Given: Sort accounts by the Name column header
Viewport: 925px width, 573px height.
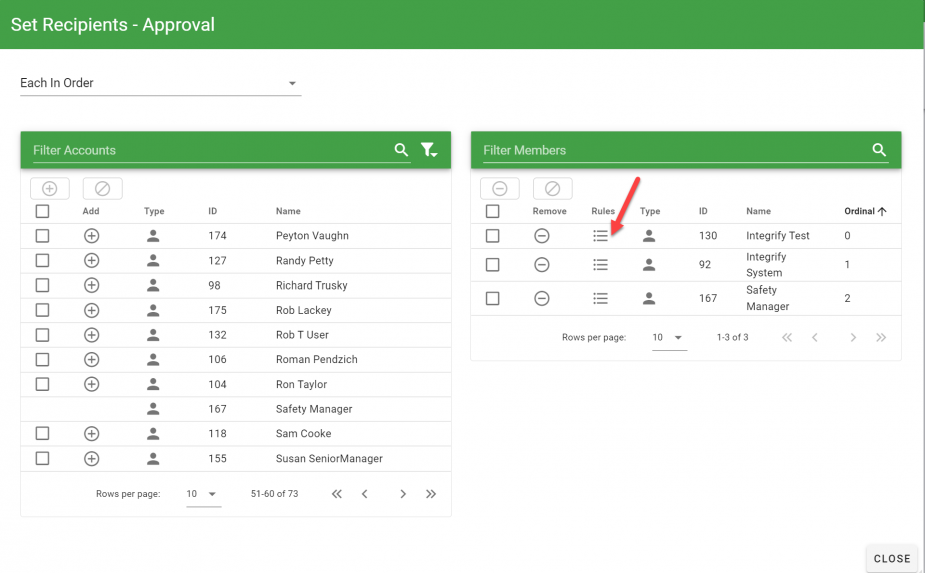Looking at the screenshot, I should click(x=288, y=211).
